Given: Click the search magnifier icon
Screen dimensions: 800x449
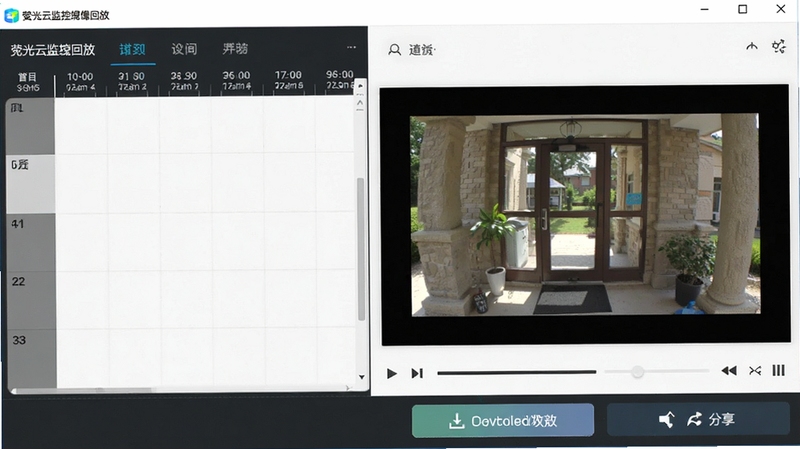Looking at the screenshot, I should pyautogui.click(x=394, y=49).
